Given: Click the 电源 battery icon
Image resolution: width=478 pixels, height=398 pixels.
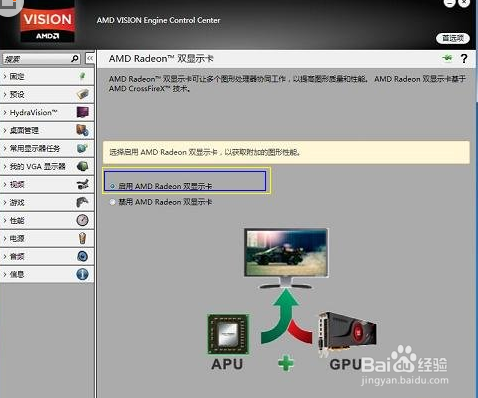Looking at the screenshot, I should [x=82, y=238].
